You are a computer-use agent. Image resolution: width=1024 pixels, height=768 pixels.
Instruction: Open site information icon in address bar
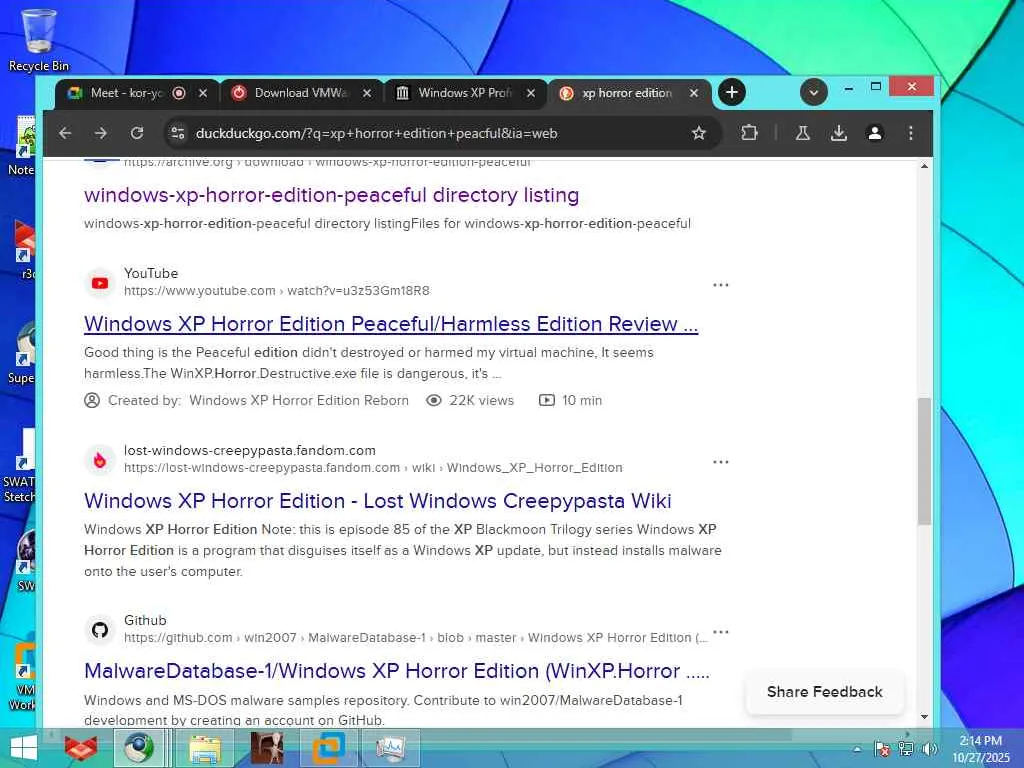tap(178, 133)
